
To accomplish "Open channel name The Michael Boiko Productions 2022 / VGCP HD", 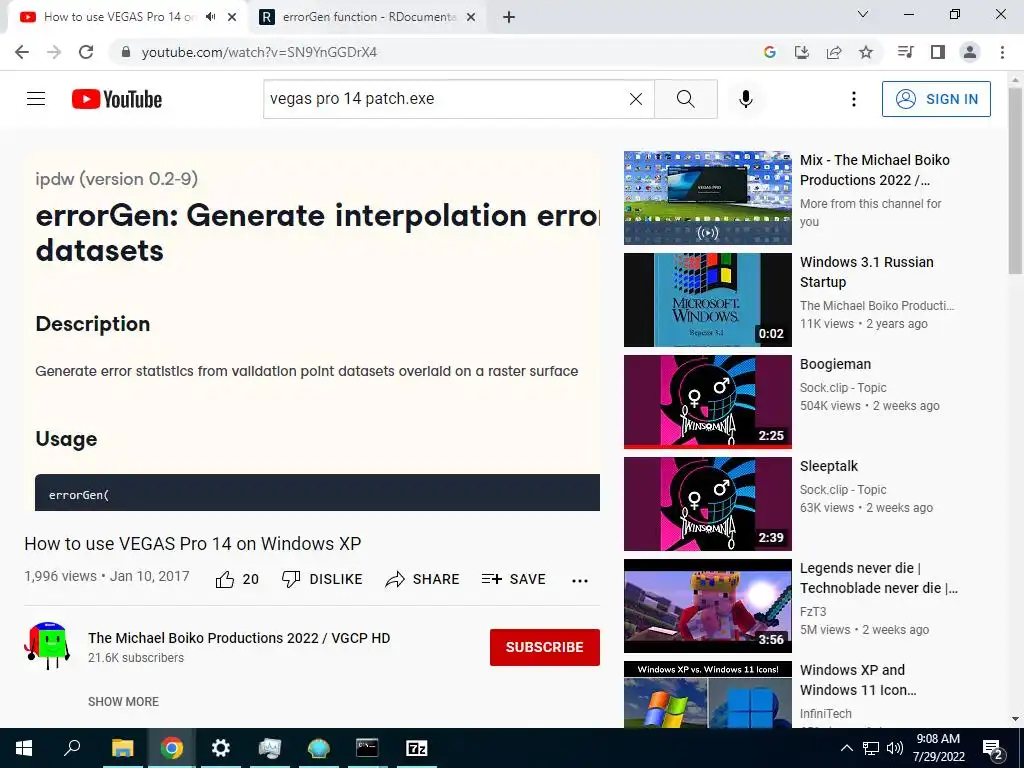I will point(239,638).
